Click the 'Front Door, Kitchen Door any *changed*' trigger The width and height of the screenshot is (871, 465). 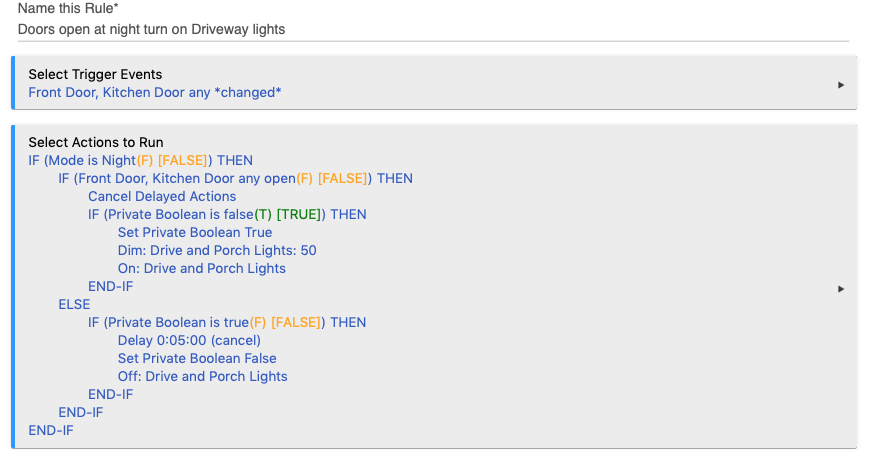[x=155, y=93]
